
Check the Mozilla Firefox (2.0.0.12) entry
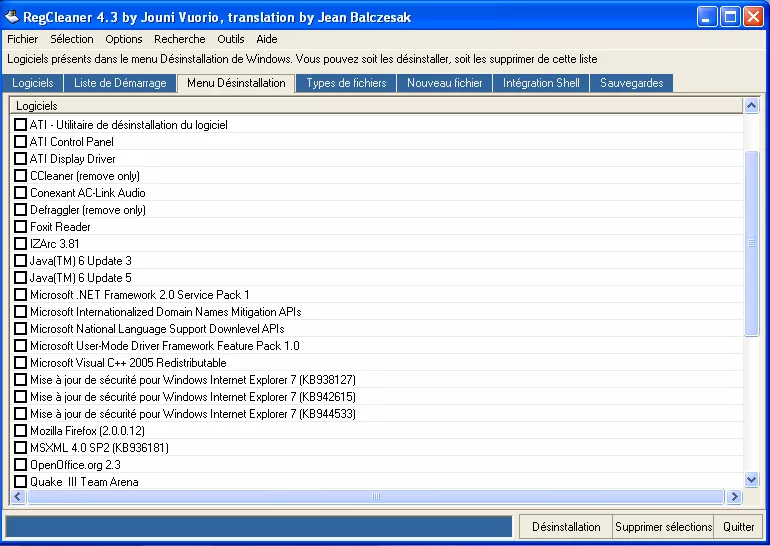21,431
